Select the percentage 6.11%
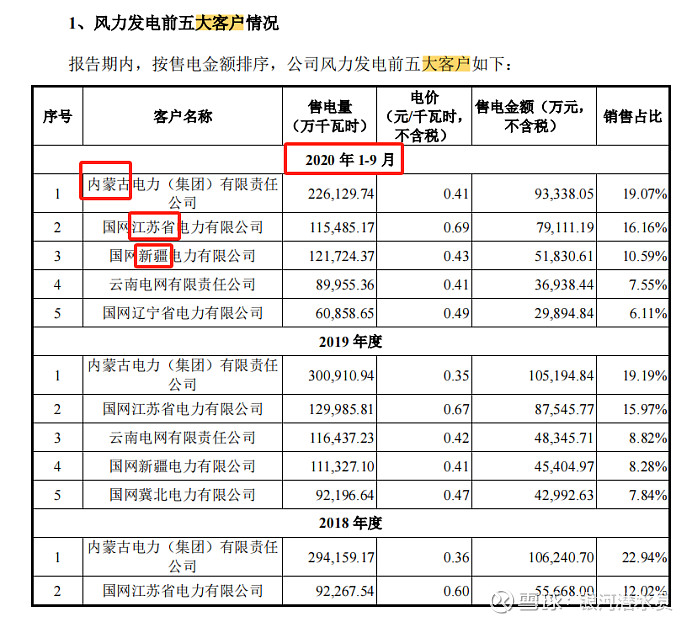693x623 pixels. click(648, 314)
